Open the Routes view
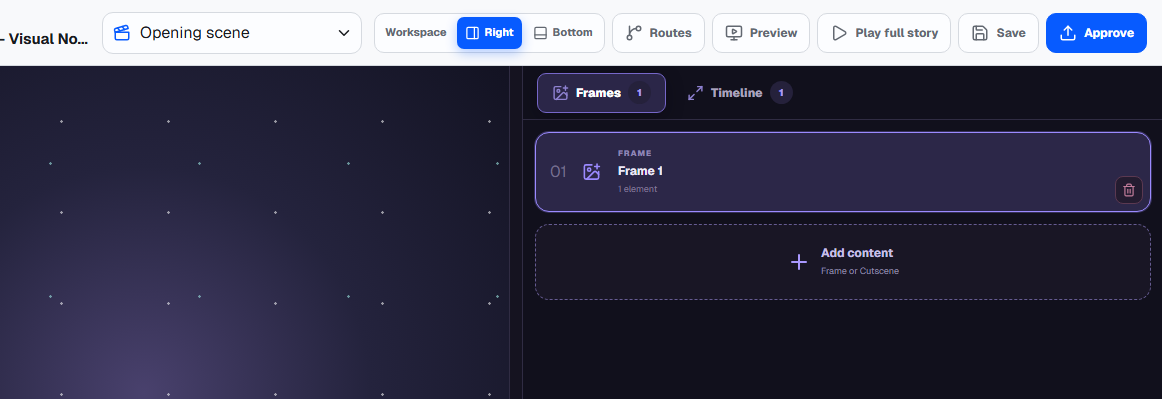 (658, 33)
